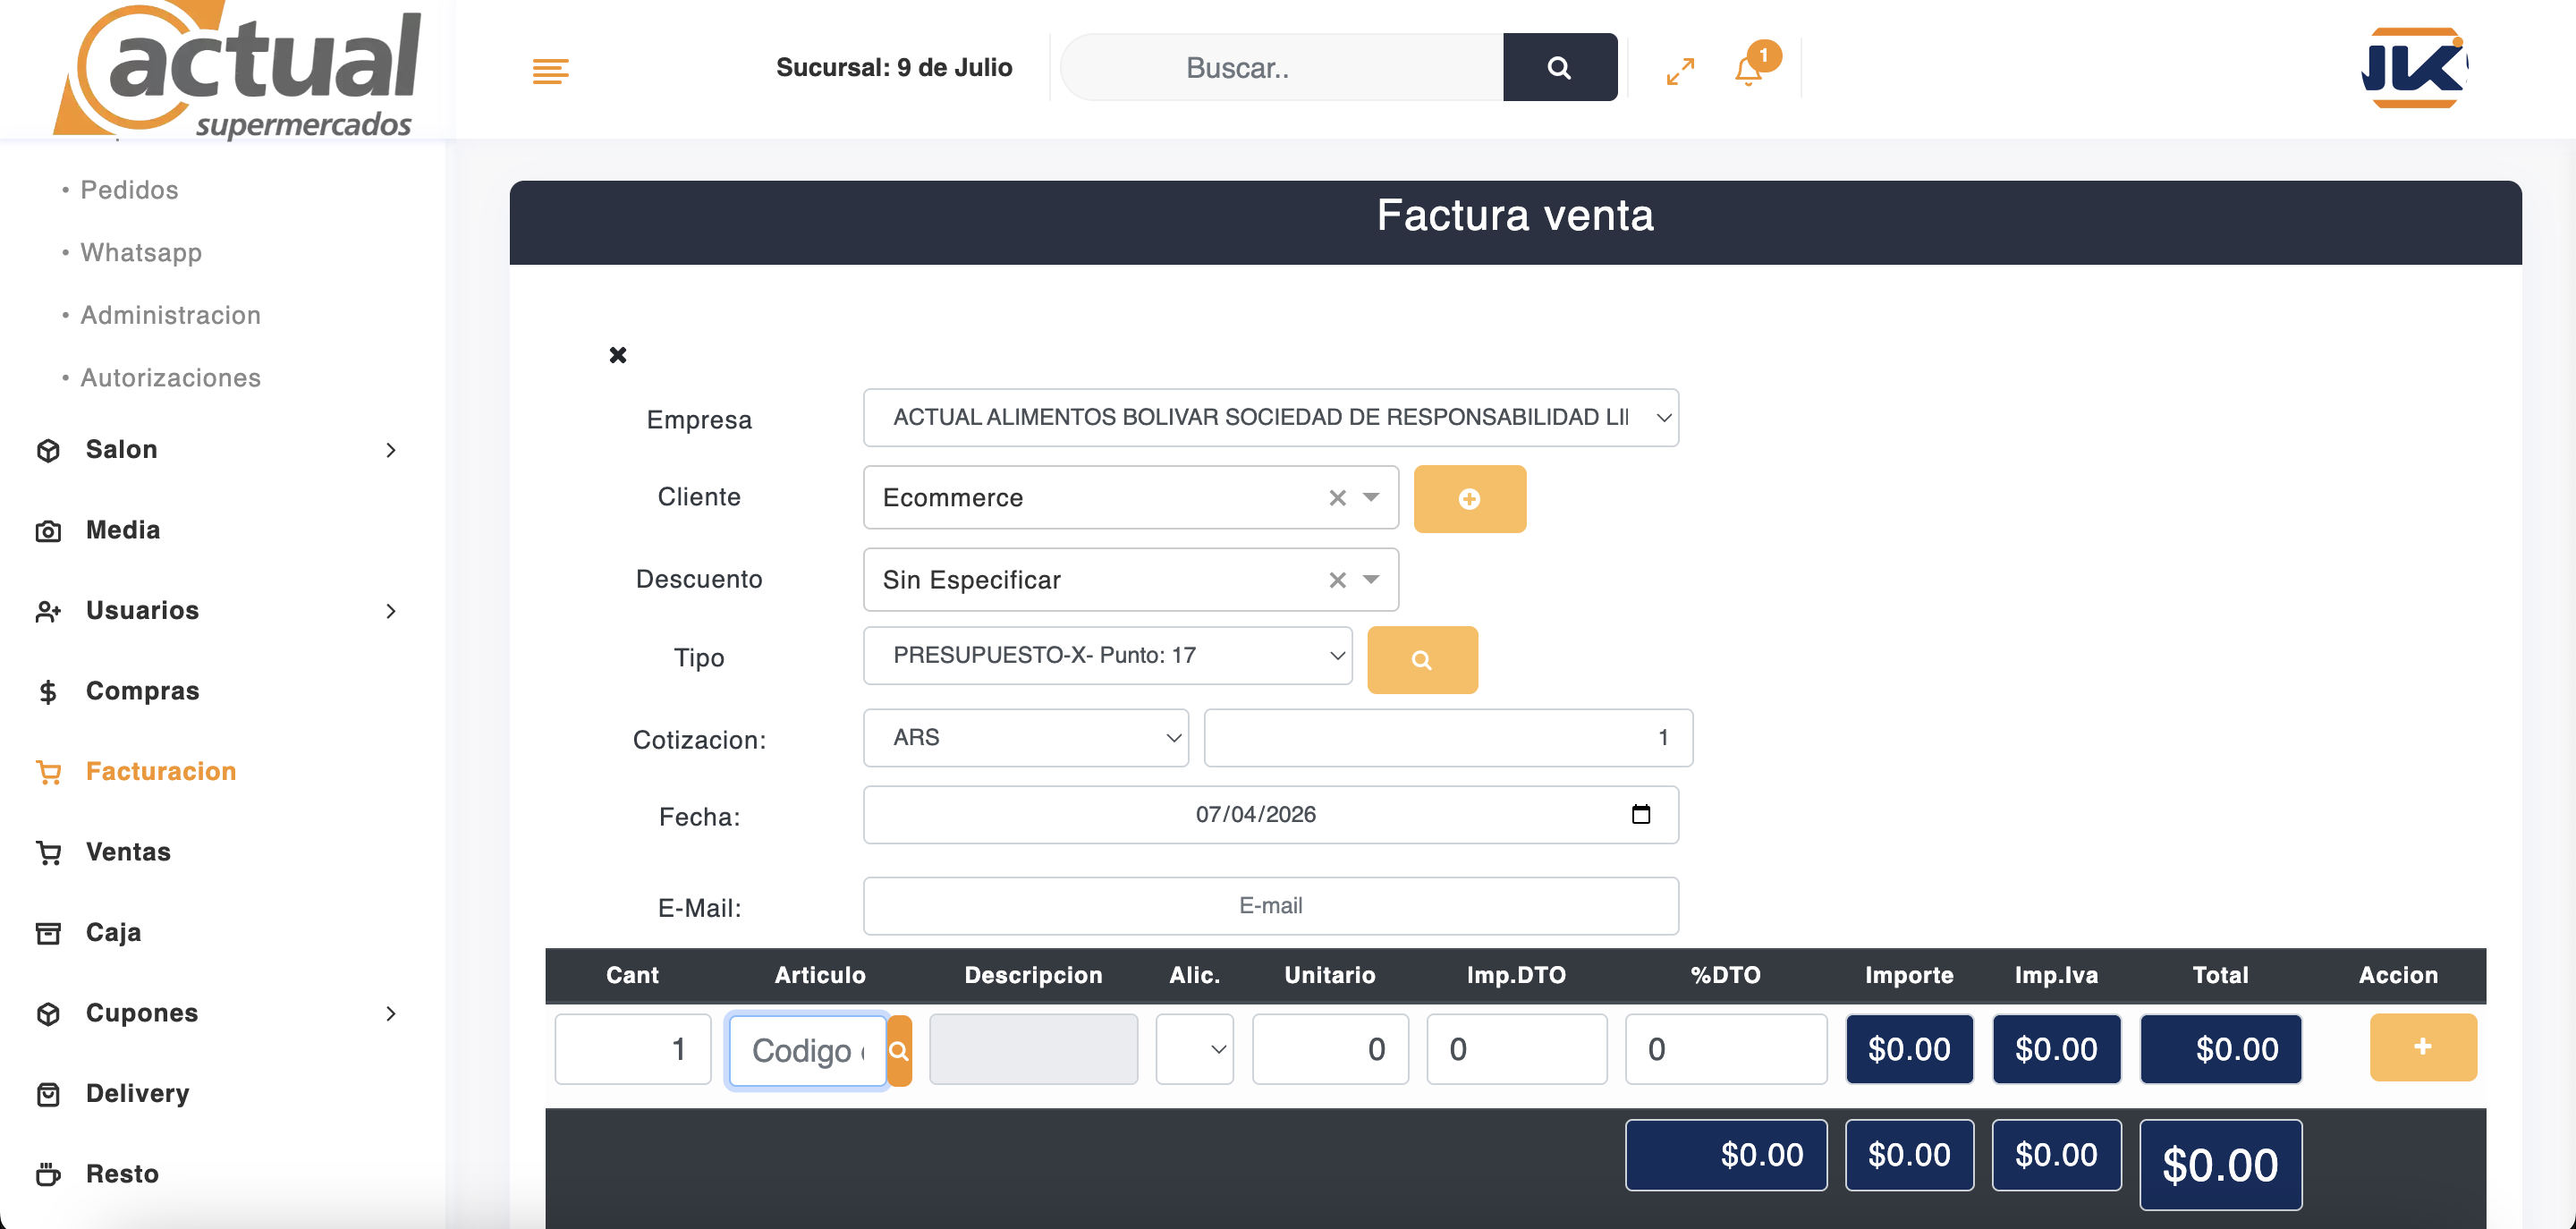Click the search magnifier in the top bar

[x=1559, y=67]
